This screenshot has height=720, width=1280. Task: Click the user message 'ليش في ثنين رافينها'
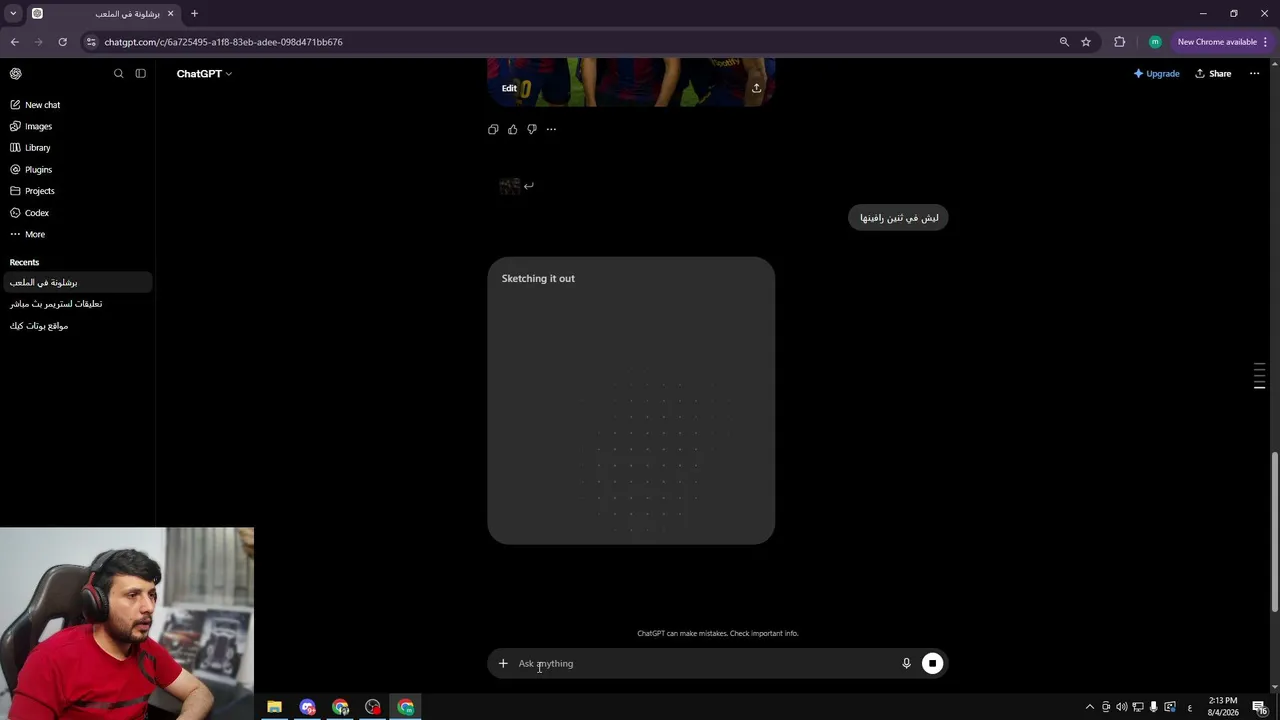tap(898, 218)
